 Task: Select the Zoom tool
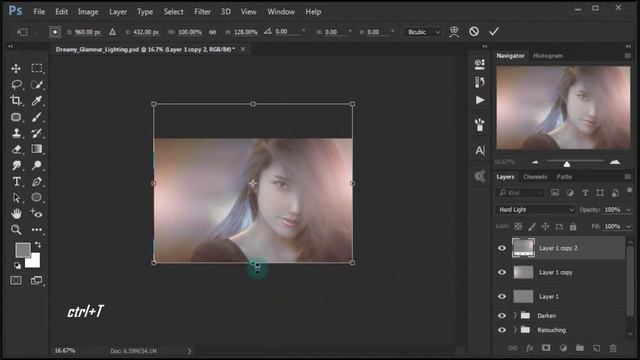click(x=16, y=229)
